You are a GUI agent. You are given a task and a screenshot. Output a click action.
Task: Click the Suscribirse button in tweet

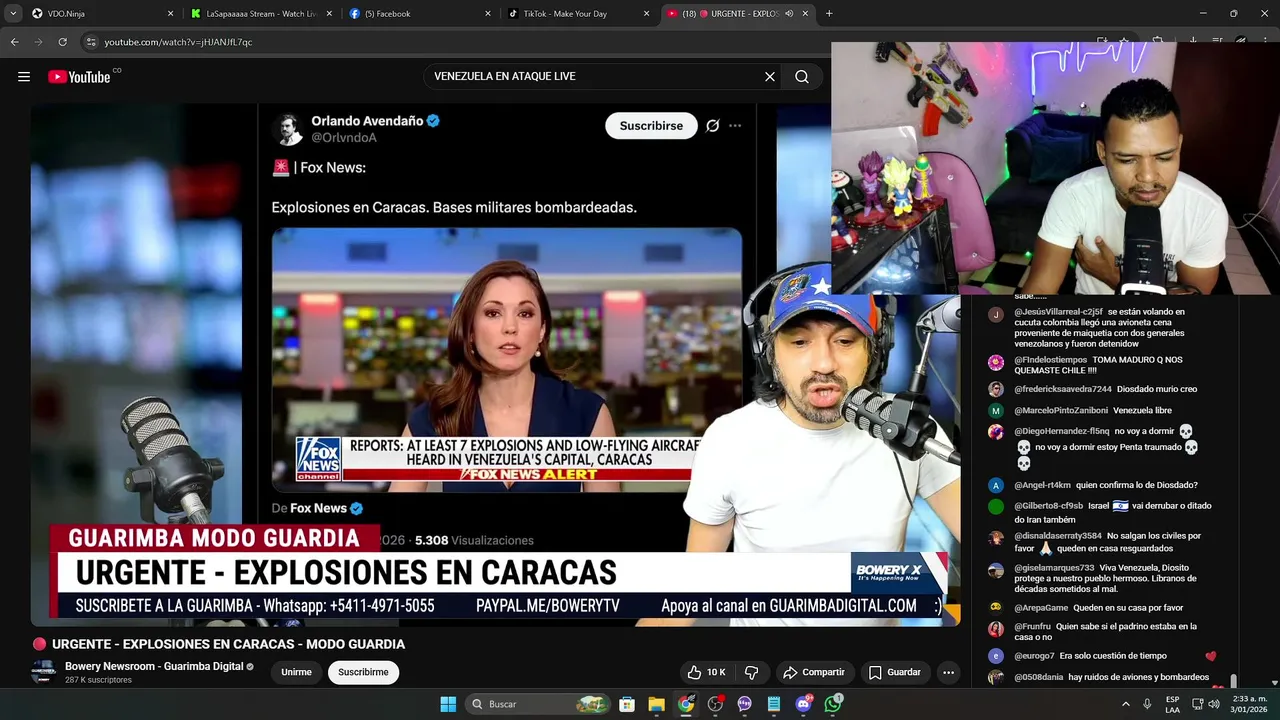pos(651,126)
